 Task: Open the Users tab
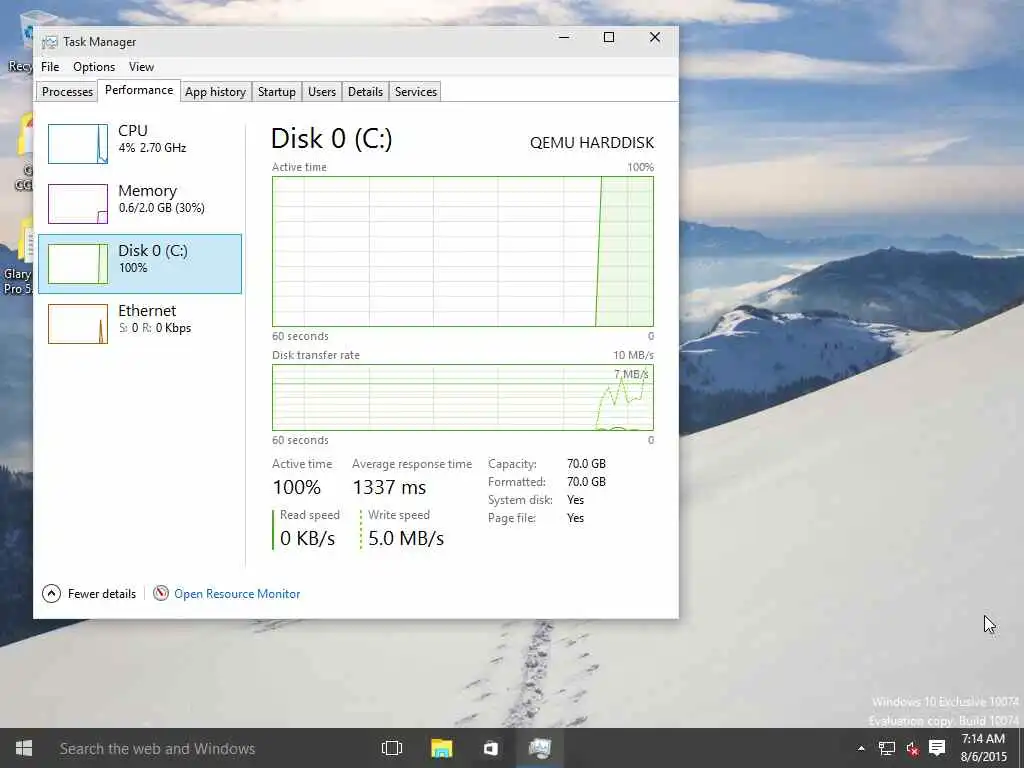(x=322, y=92)
